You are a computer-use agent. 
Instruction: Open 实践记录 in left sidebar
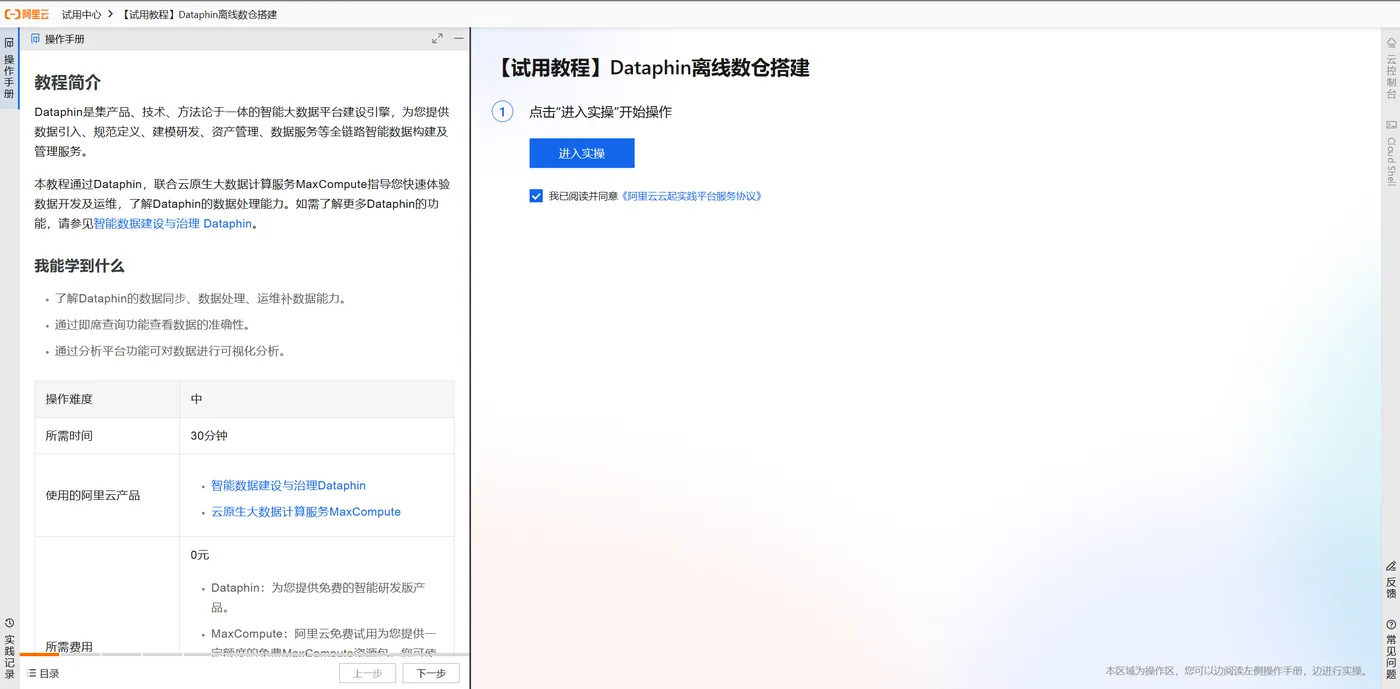click(9, 649)
